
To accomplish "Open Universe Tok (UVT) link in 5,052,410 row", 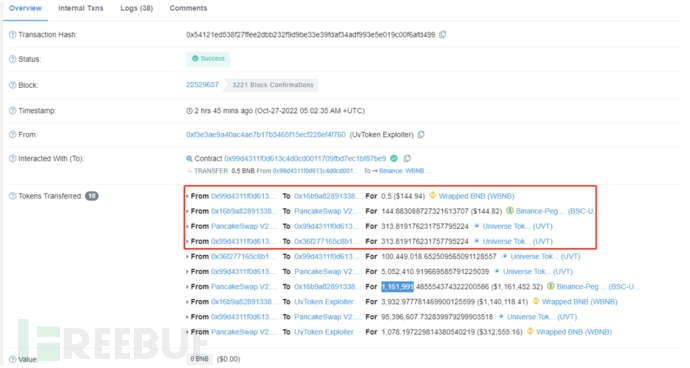I will [538, 272].
